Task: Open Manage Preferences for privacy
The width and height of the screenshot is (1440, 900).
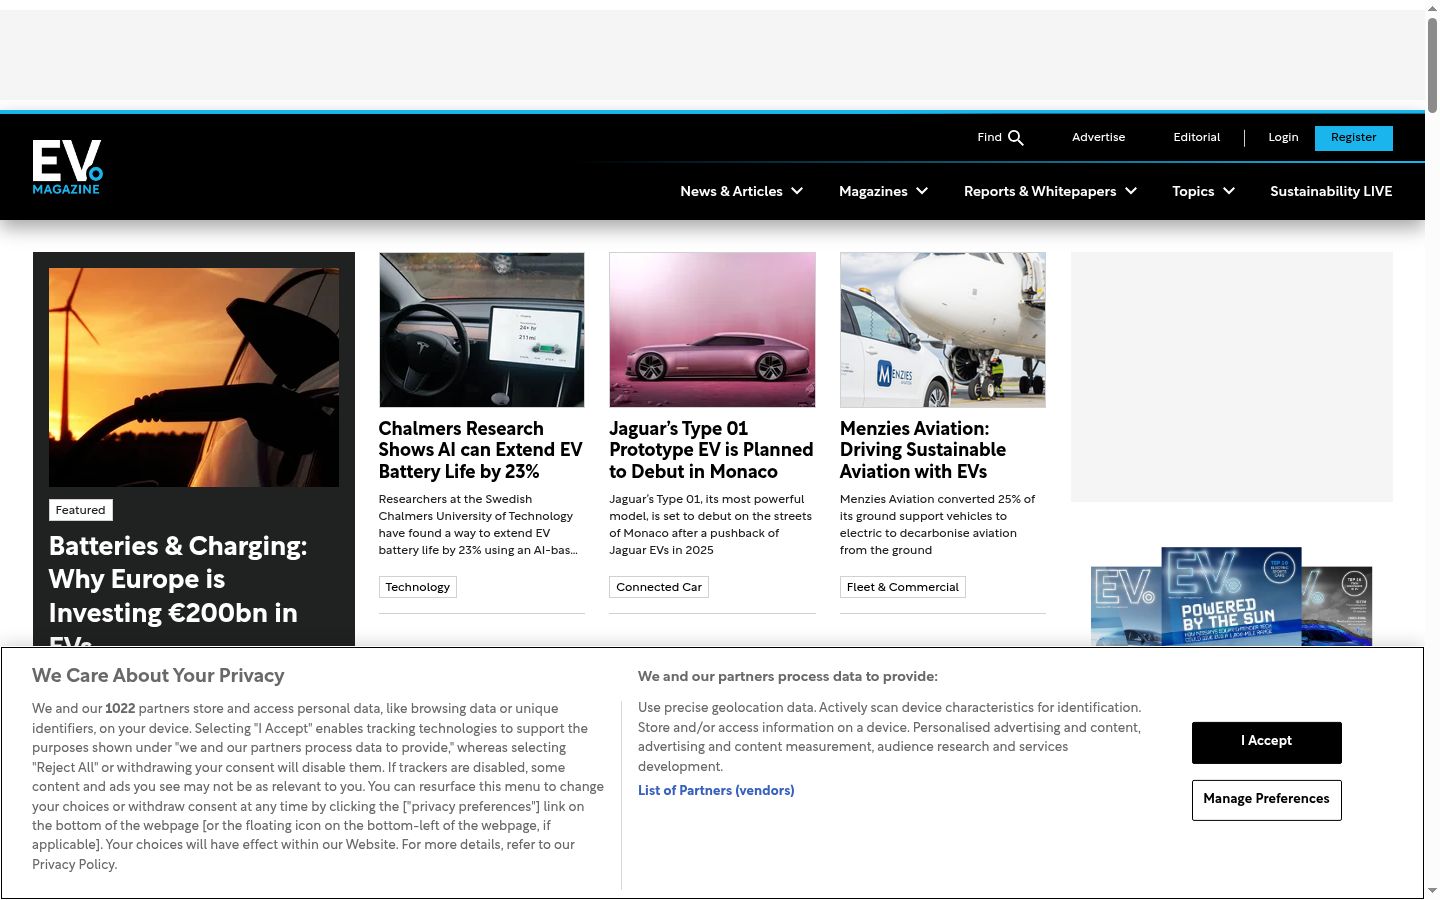Action: click(1267, 800)
